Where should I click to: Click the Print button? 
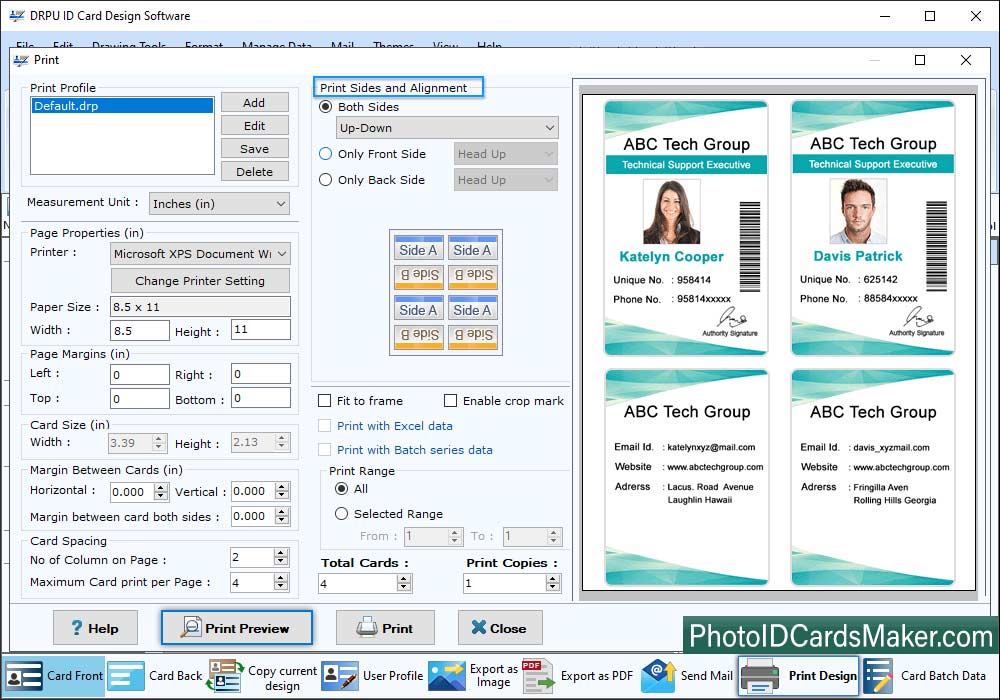385,628
